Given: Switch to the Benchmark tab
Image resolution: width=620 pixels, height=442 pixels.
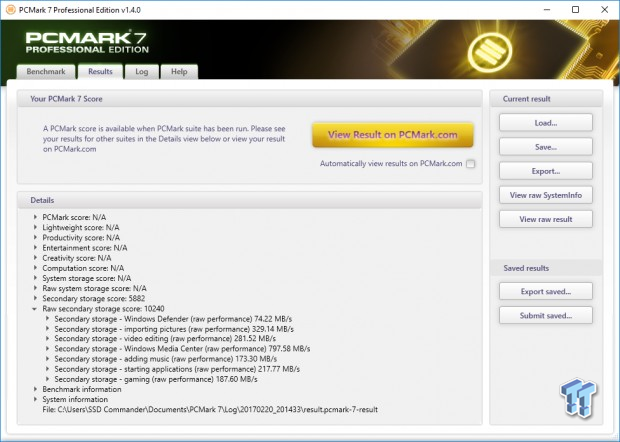Looking at the screenshot, I should click(x=45, y=72).
